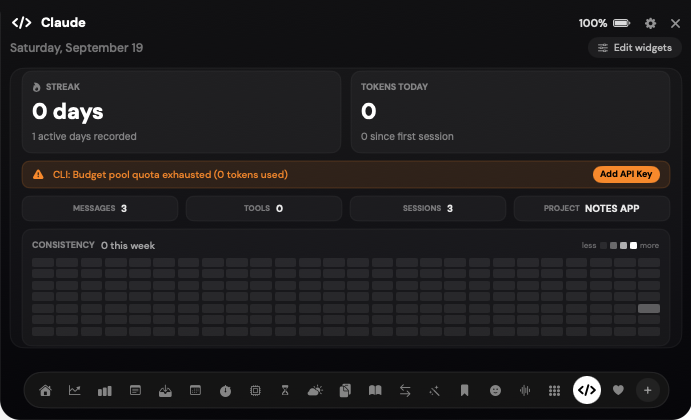Click the '1 active days recorded' text
The width and height of the screenshot is (691, 420).
[x=84, y=137]
